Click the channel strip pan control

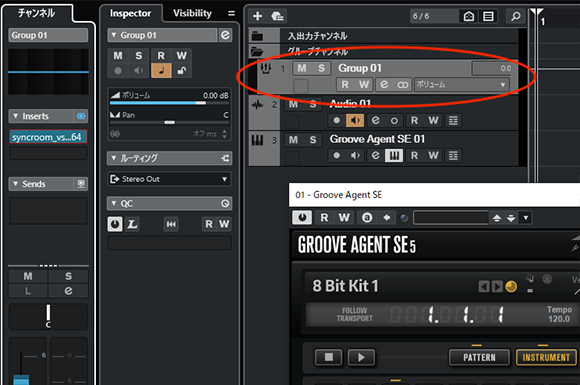click(x=48, y=317)
